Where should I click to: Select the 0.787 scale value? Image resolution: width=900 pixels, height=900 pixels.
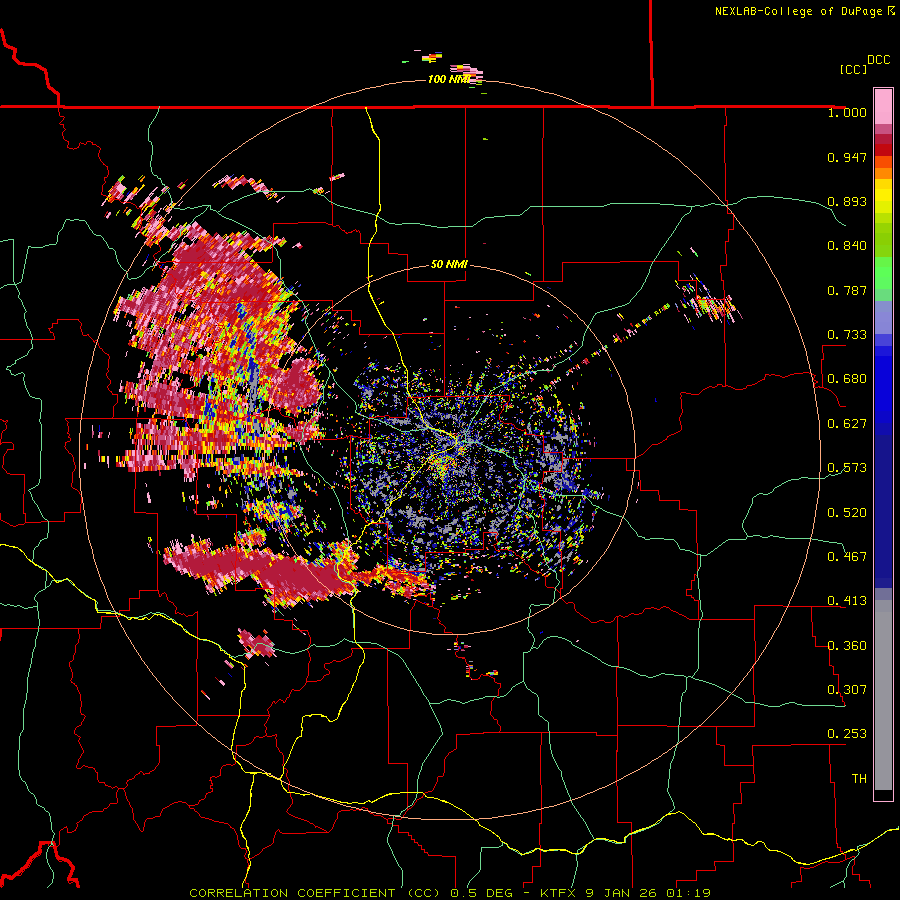847,290
